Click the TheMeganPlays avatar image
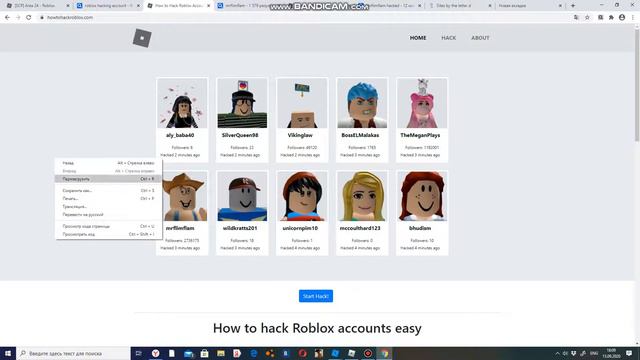Viewport: 640px width, 360px height. click(422, 103)
